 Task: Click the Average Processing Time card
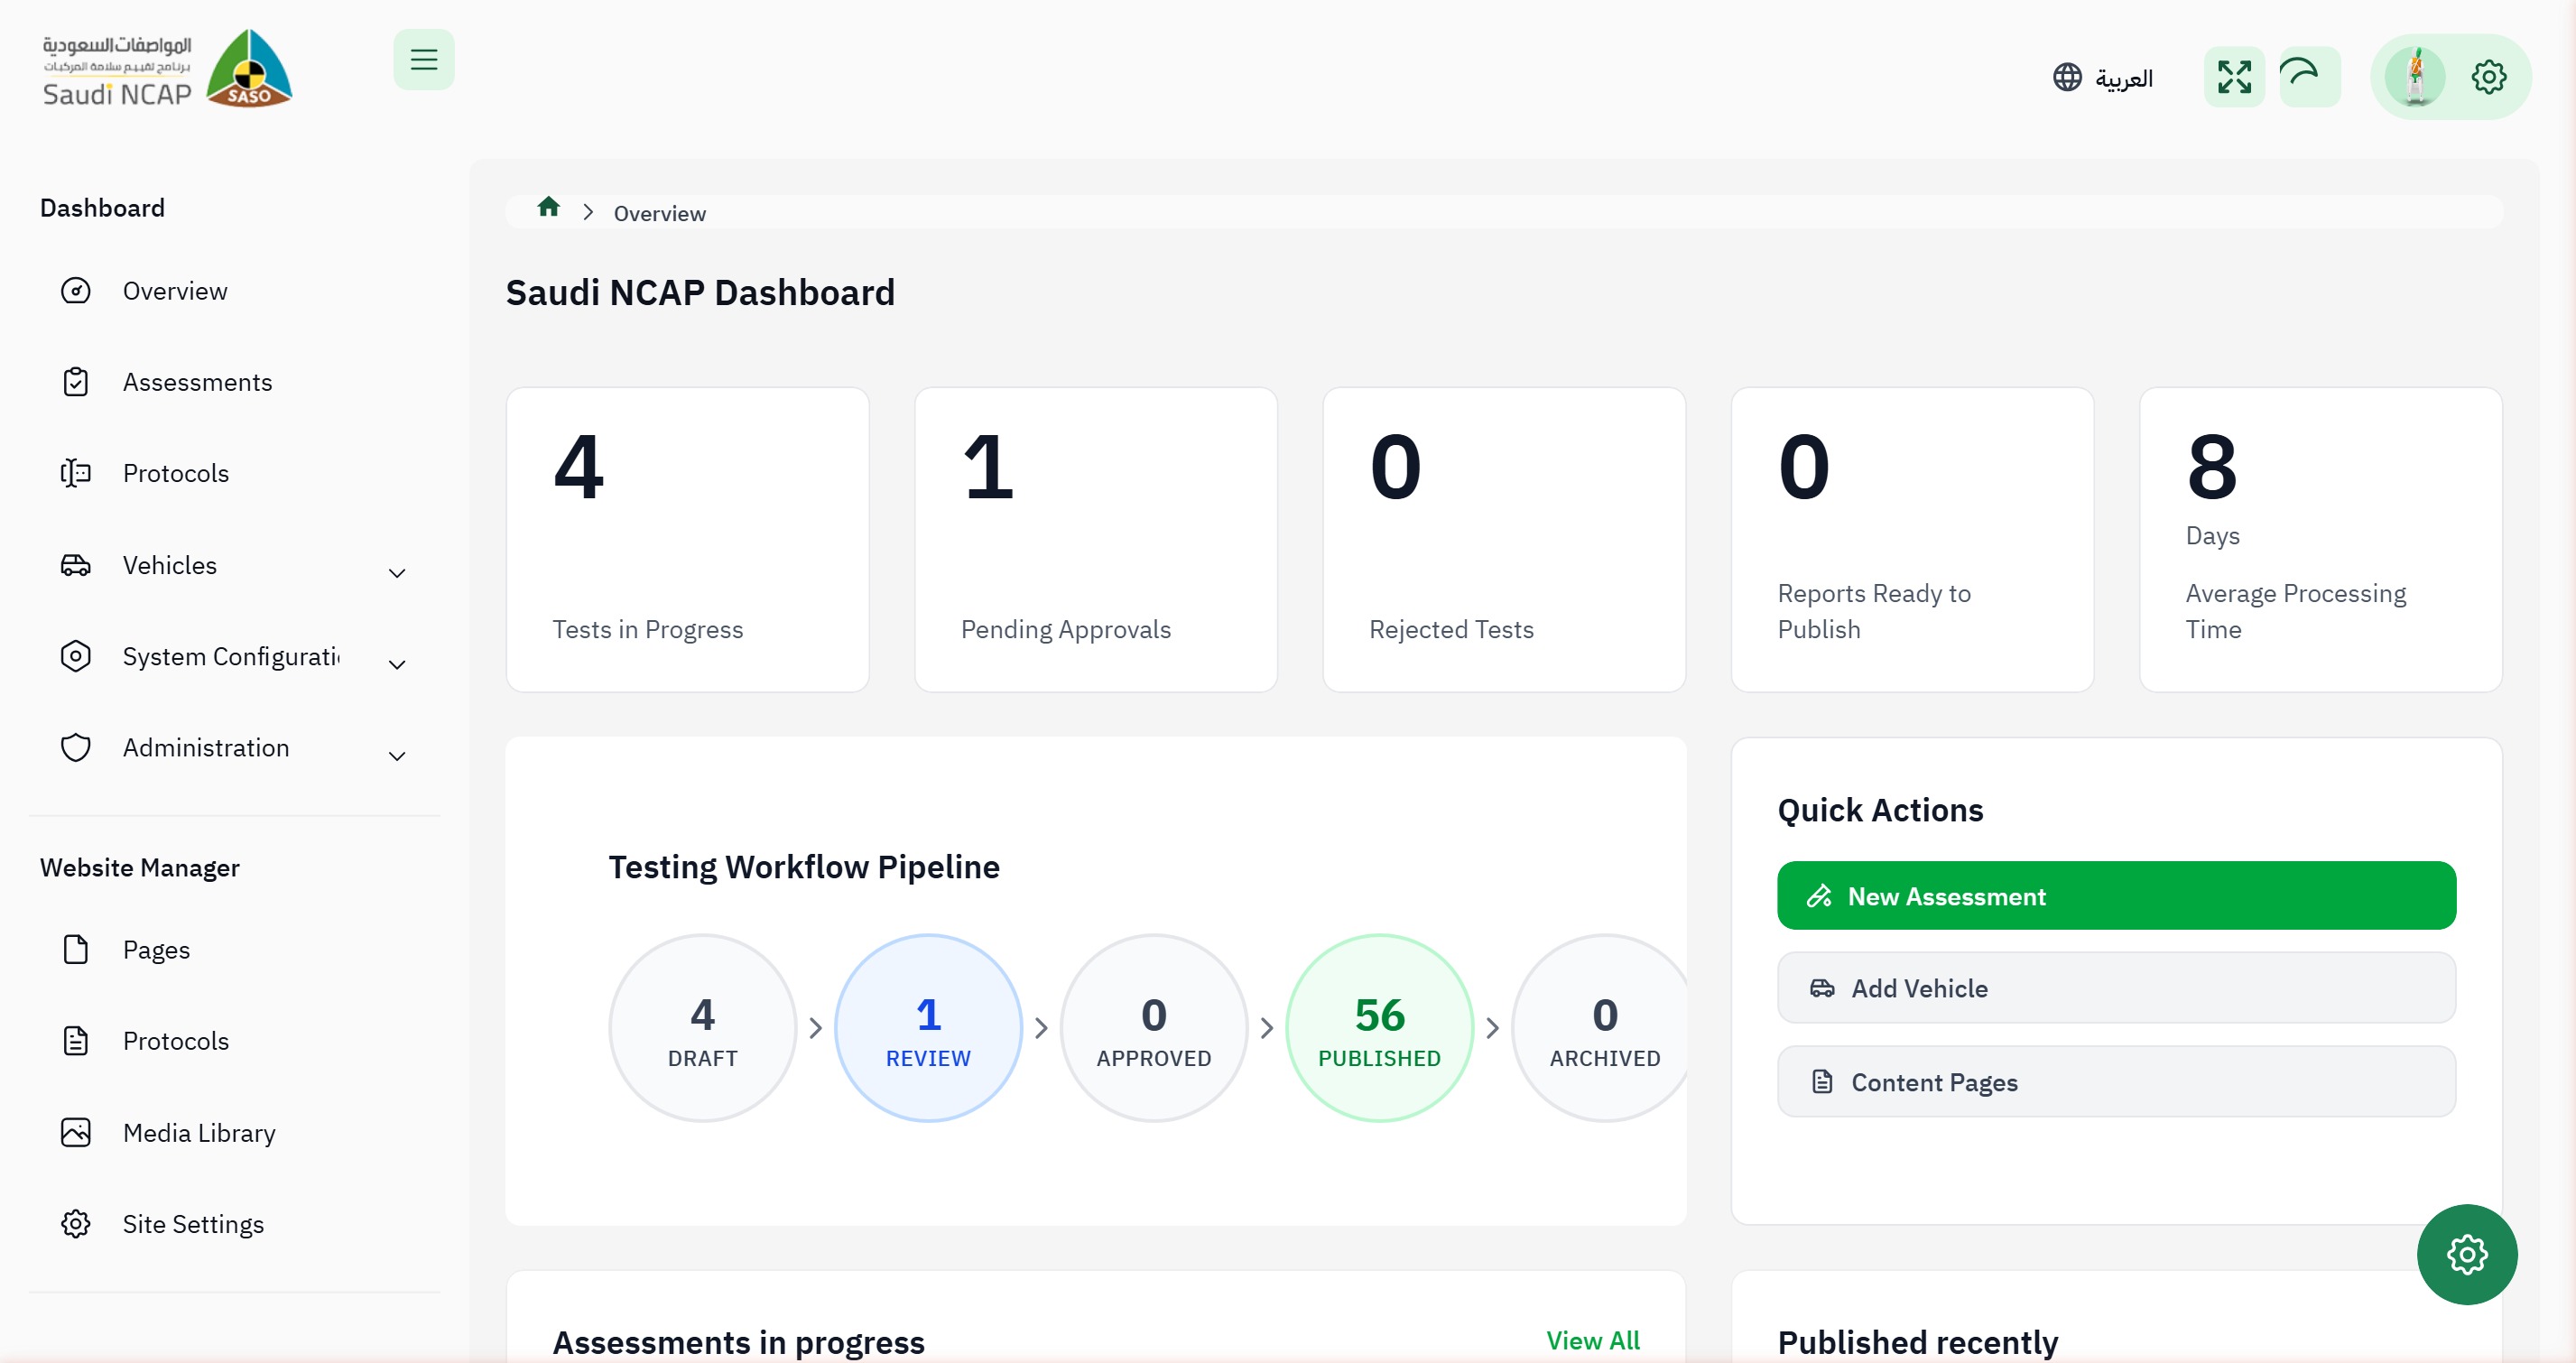[2320, 539]
